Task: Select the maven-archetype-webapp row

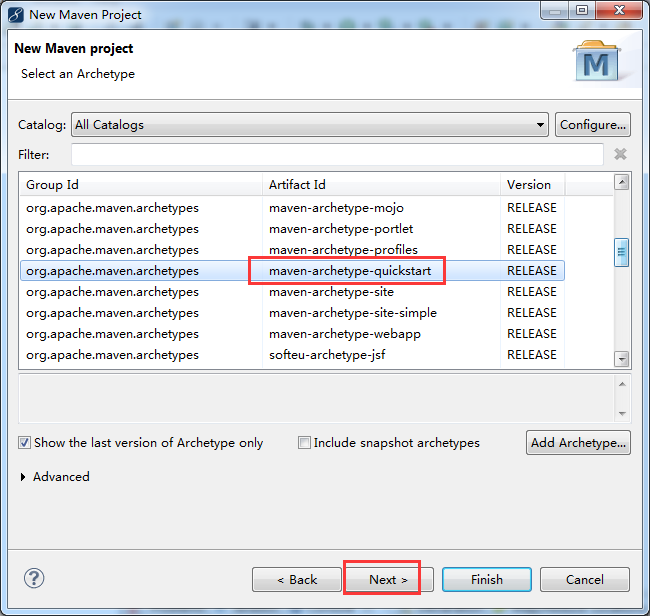Action: (292, 334)
